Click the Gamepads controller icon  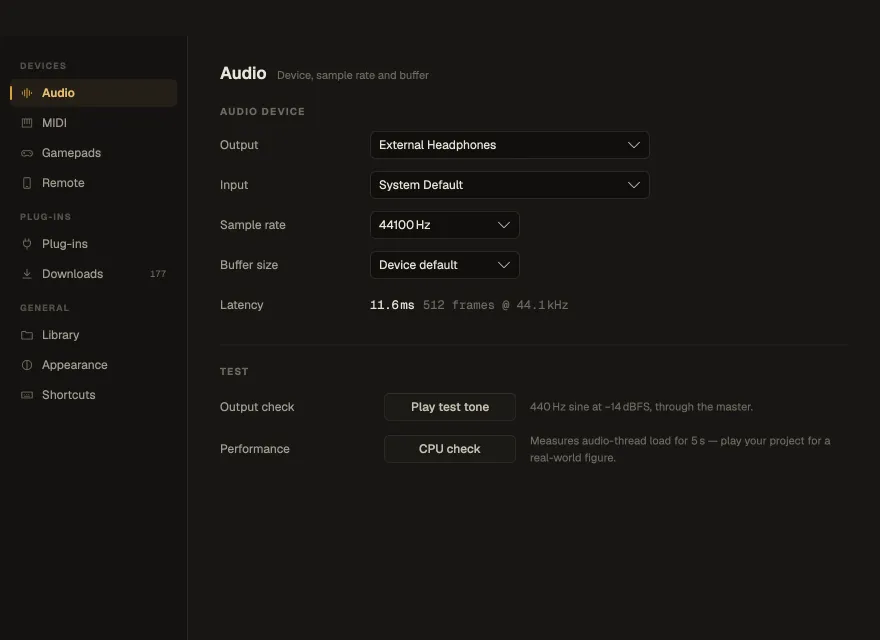[x=26, y=153]
